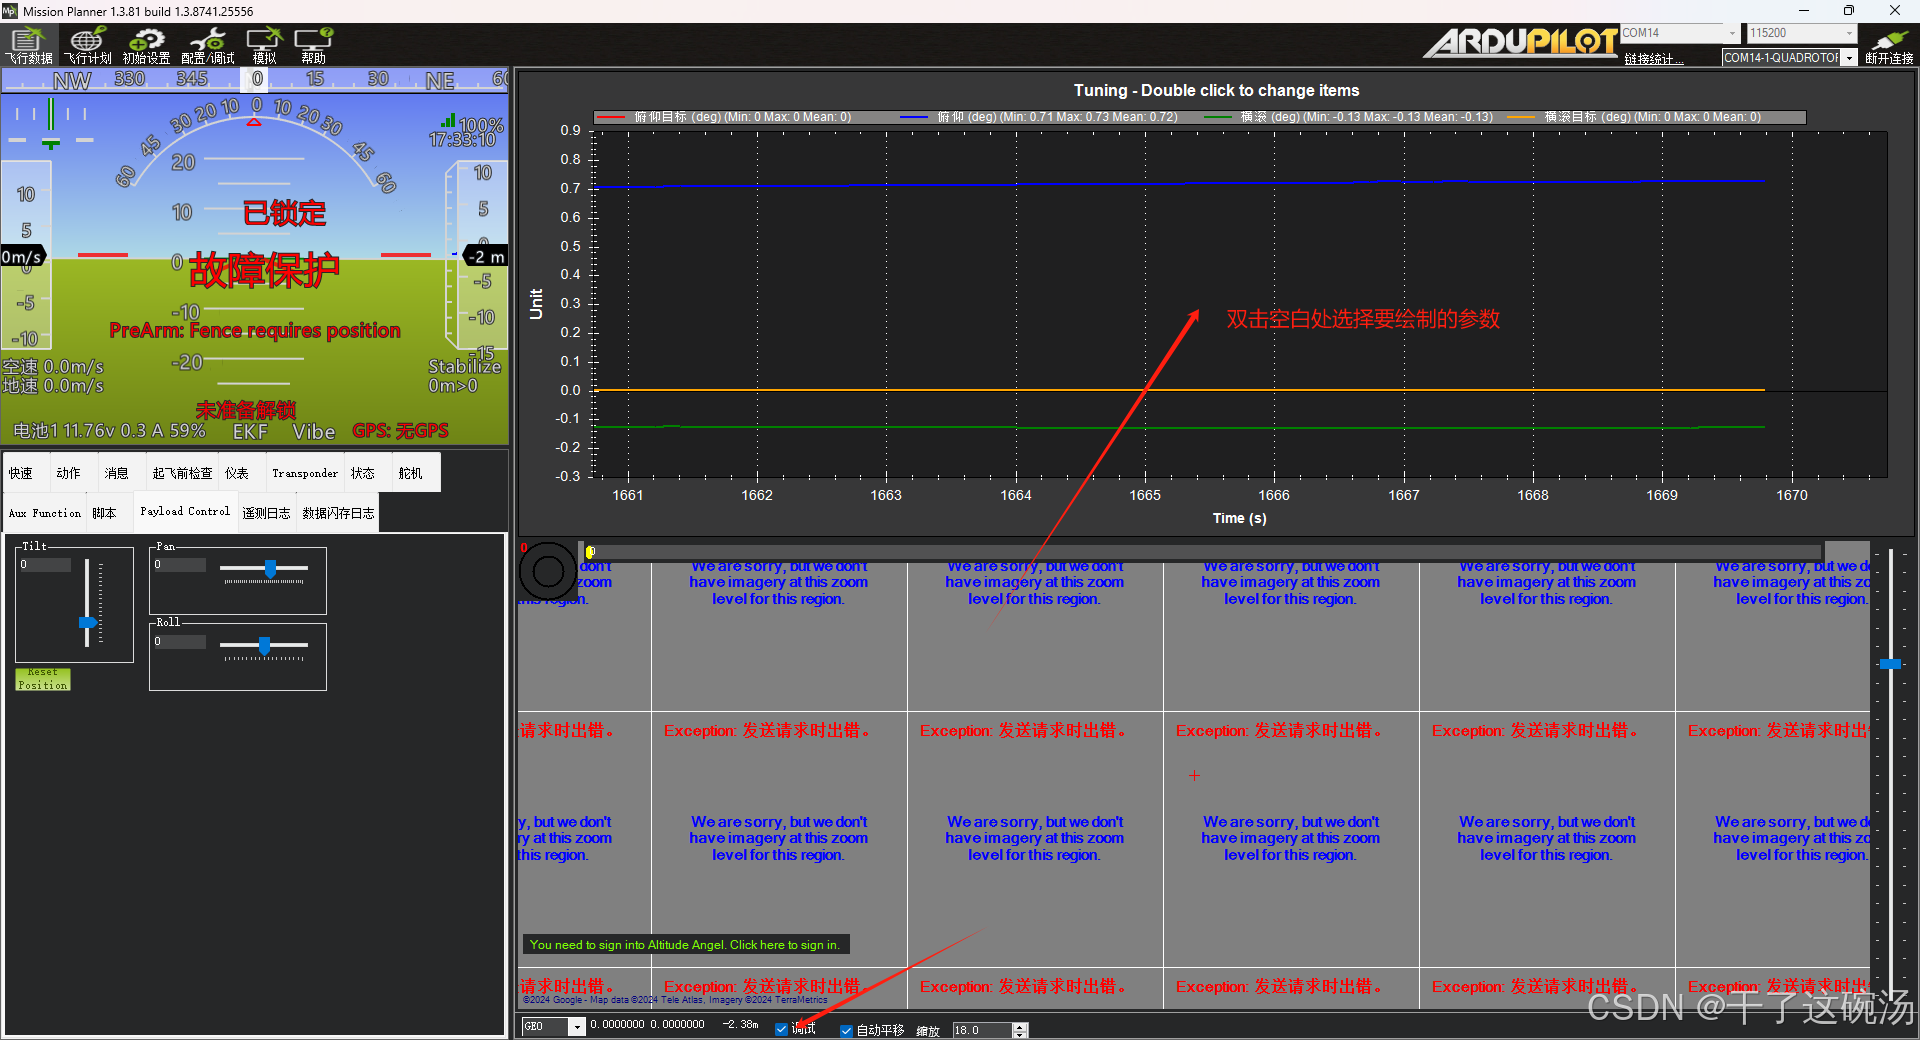Switch to the 遥测日志 telemetry logs tab

pyautogui.click(x=266, y=513)
